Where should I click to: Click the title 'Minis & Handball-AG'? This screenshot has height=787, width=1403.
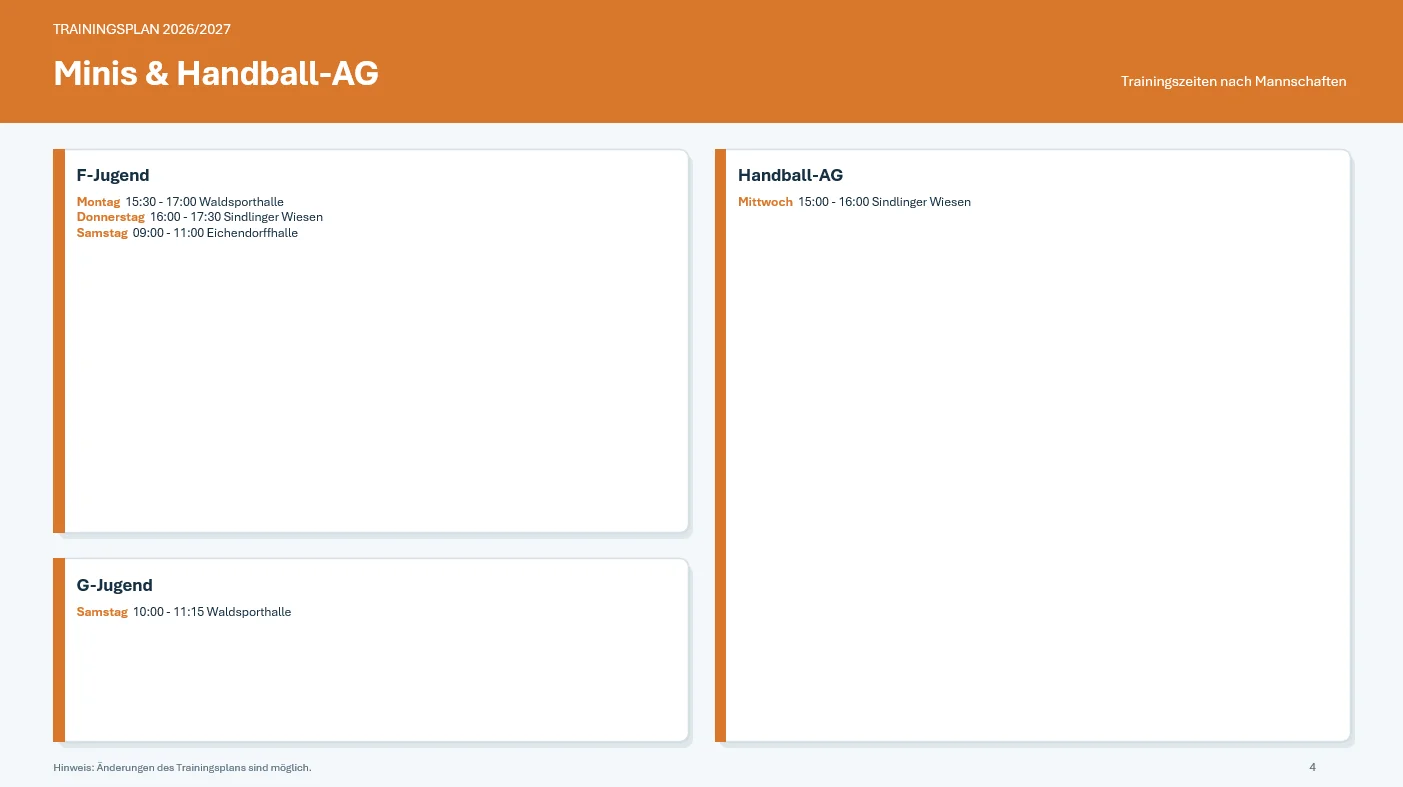tap(216, 73)
